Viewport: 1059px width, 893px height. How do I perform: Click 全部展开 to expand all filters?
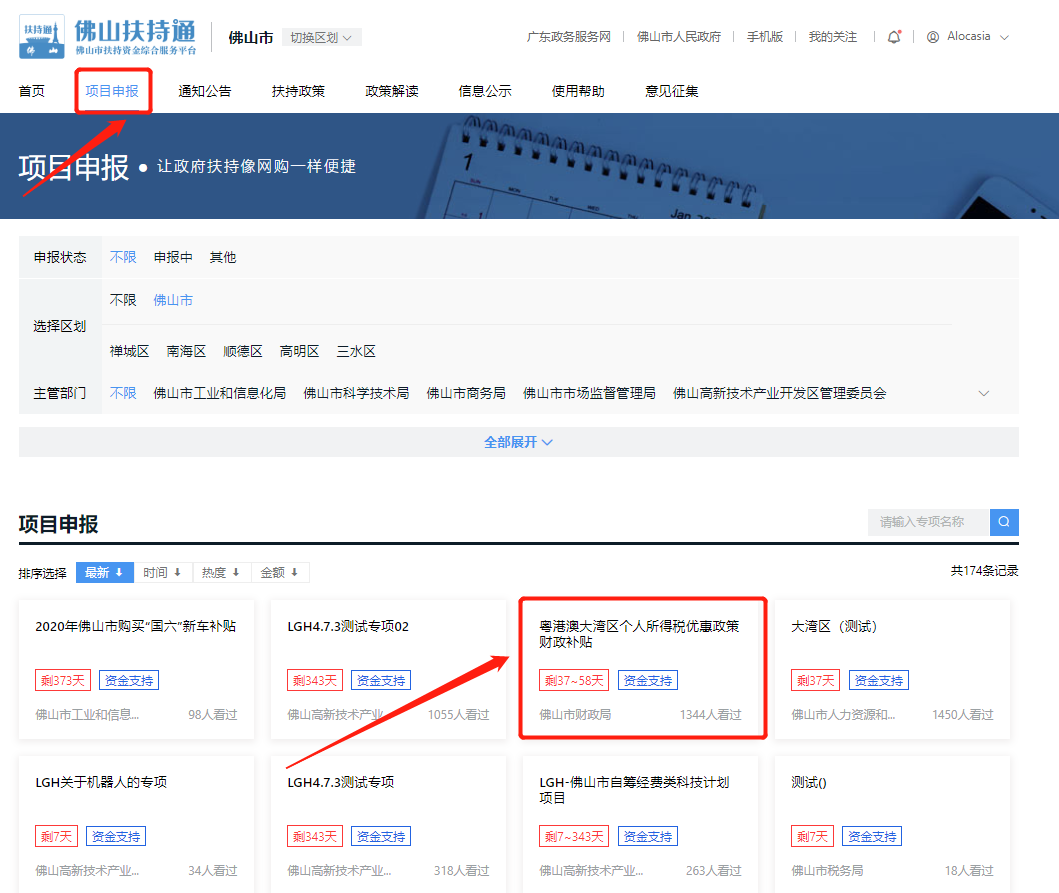coord(515,441)
